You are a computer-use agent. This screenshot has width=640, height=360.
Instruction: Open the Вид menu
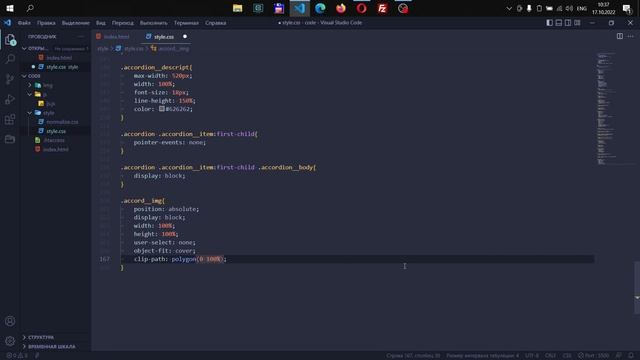pos(100,23)
